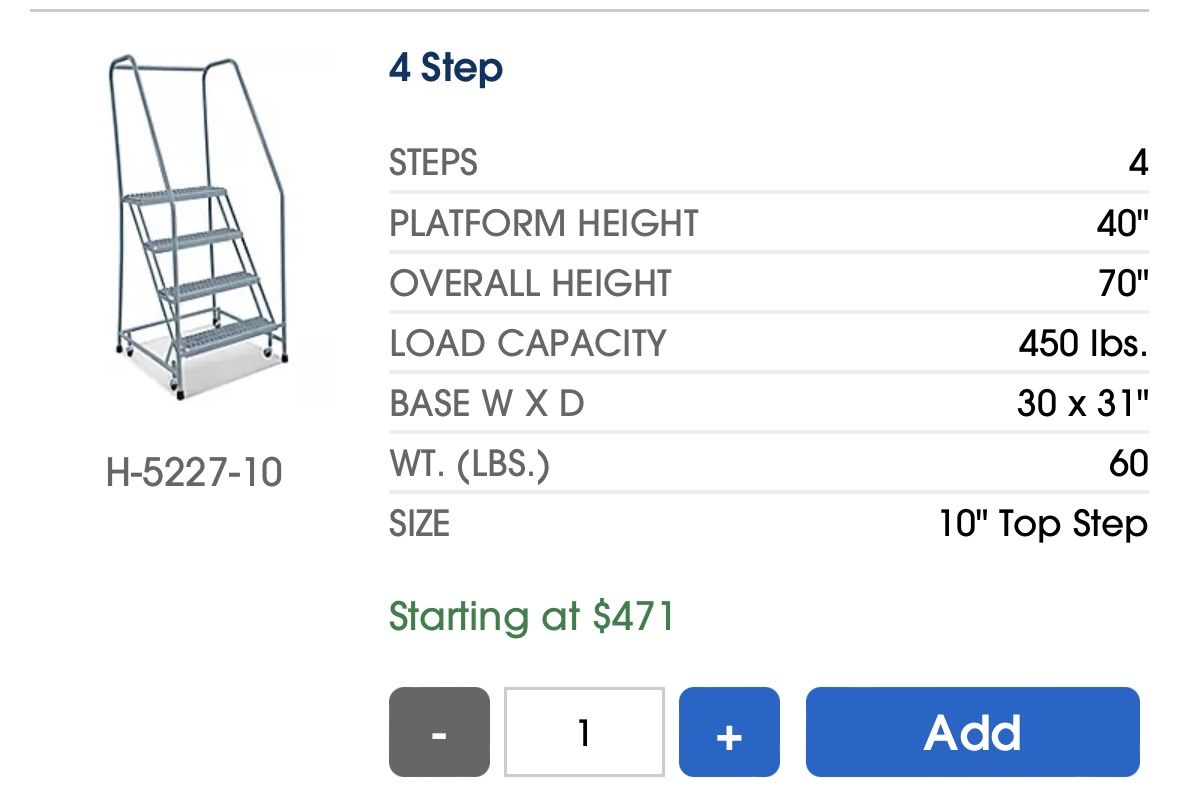This screenshot has height=806, width=1179.
Task: Click the 10" Top Step size value
Action: 1041,523
